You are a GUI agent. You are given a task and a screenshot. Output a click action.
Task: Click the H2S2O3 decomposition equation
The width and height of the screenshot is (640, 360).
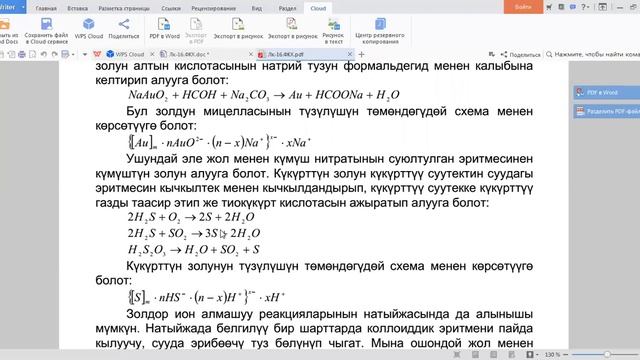pos(193,249)
